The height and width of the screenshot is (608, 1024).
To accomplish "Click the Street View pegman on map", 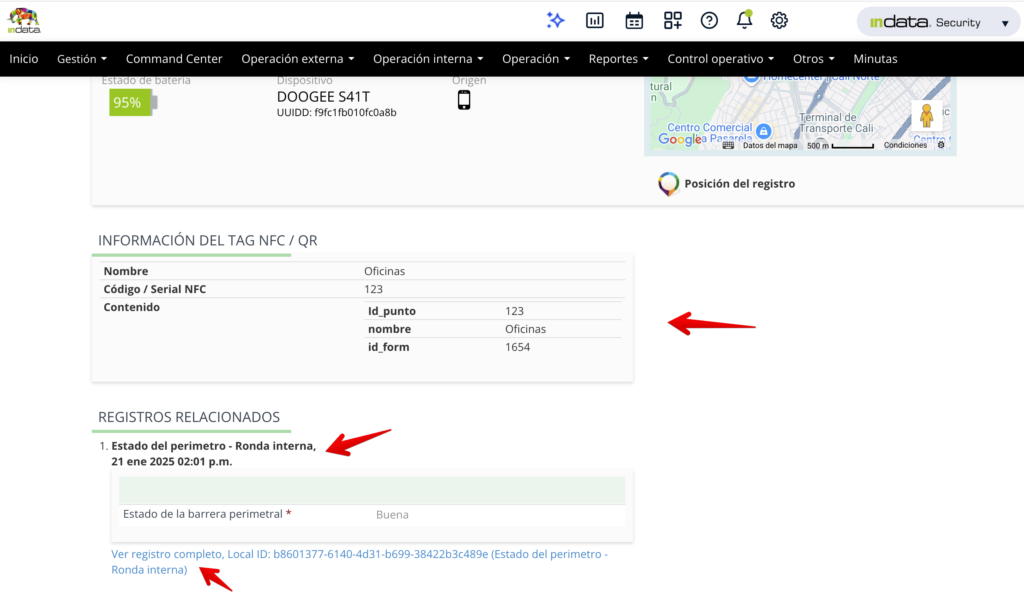I will [x=926, y=115].
